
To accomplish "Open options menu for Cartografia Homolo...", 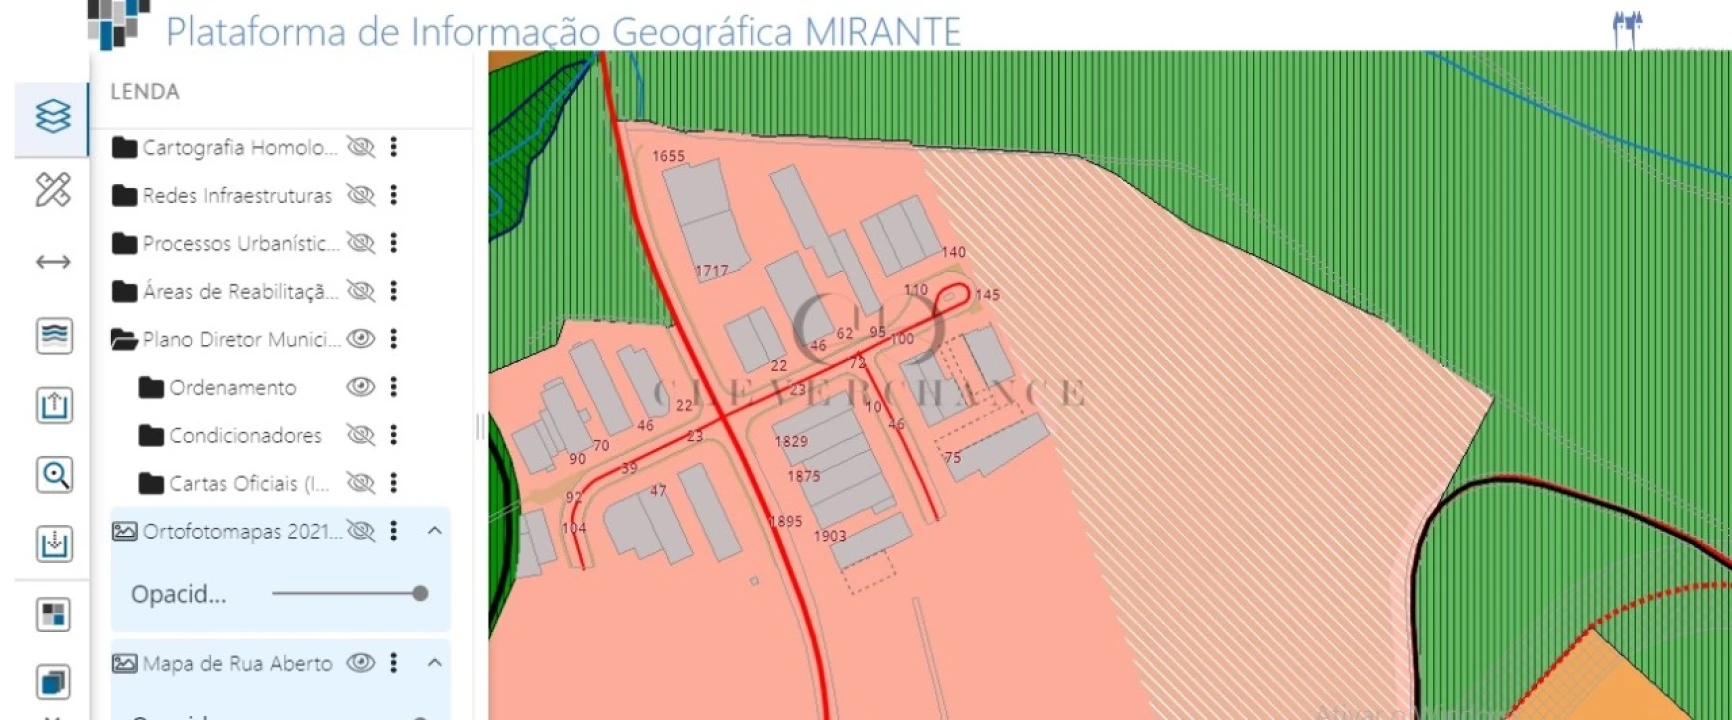I will (x=394, y=147).
